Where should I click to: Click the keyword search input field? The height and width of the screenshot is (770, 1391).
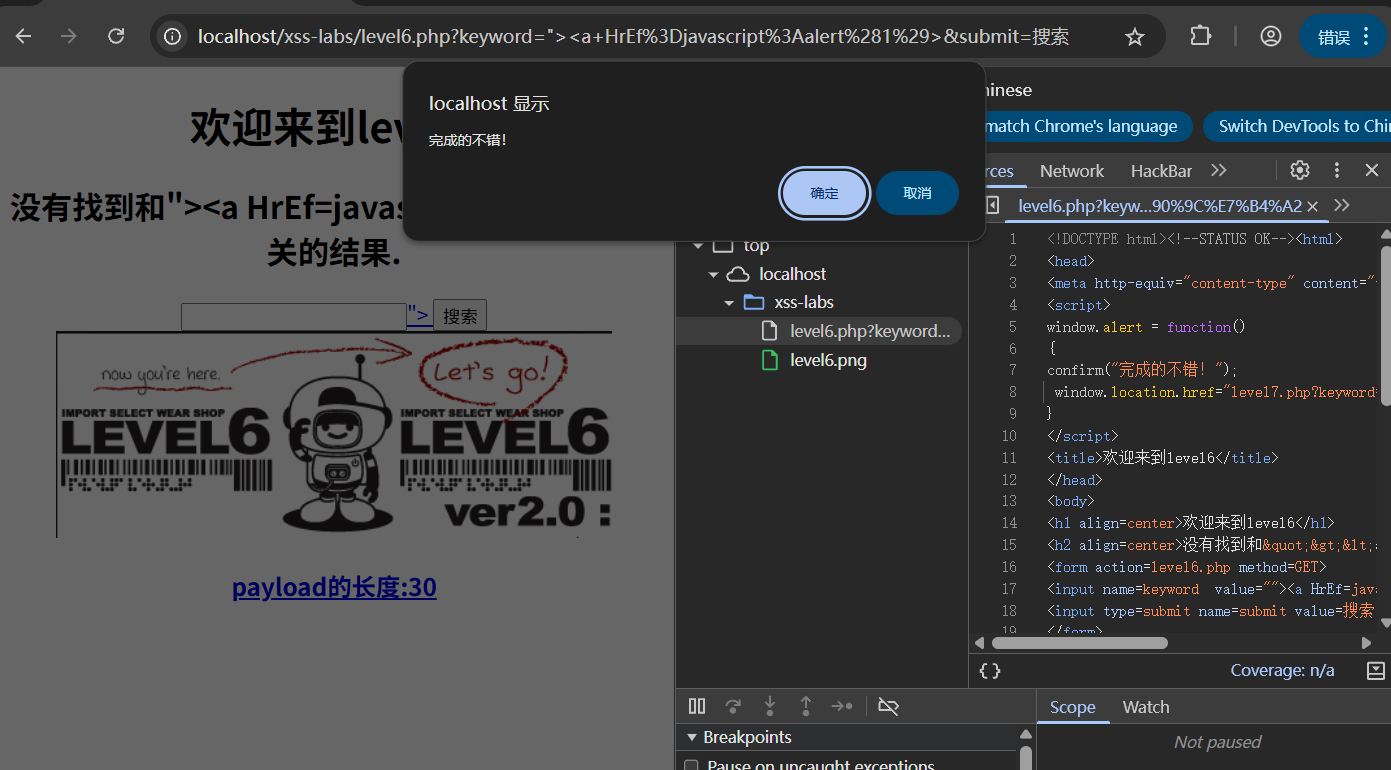294,316
